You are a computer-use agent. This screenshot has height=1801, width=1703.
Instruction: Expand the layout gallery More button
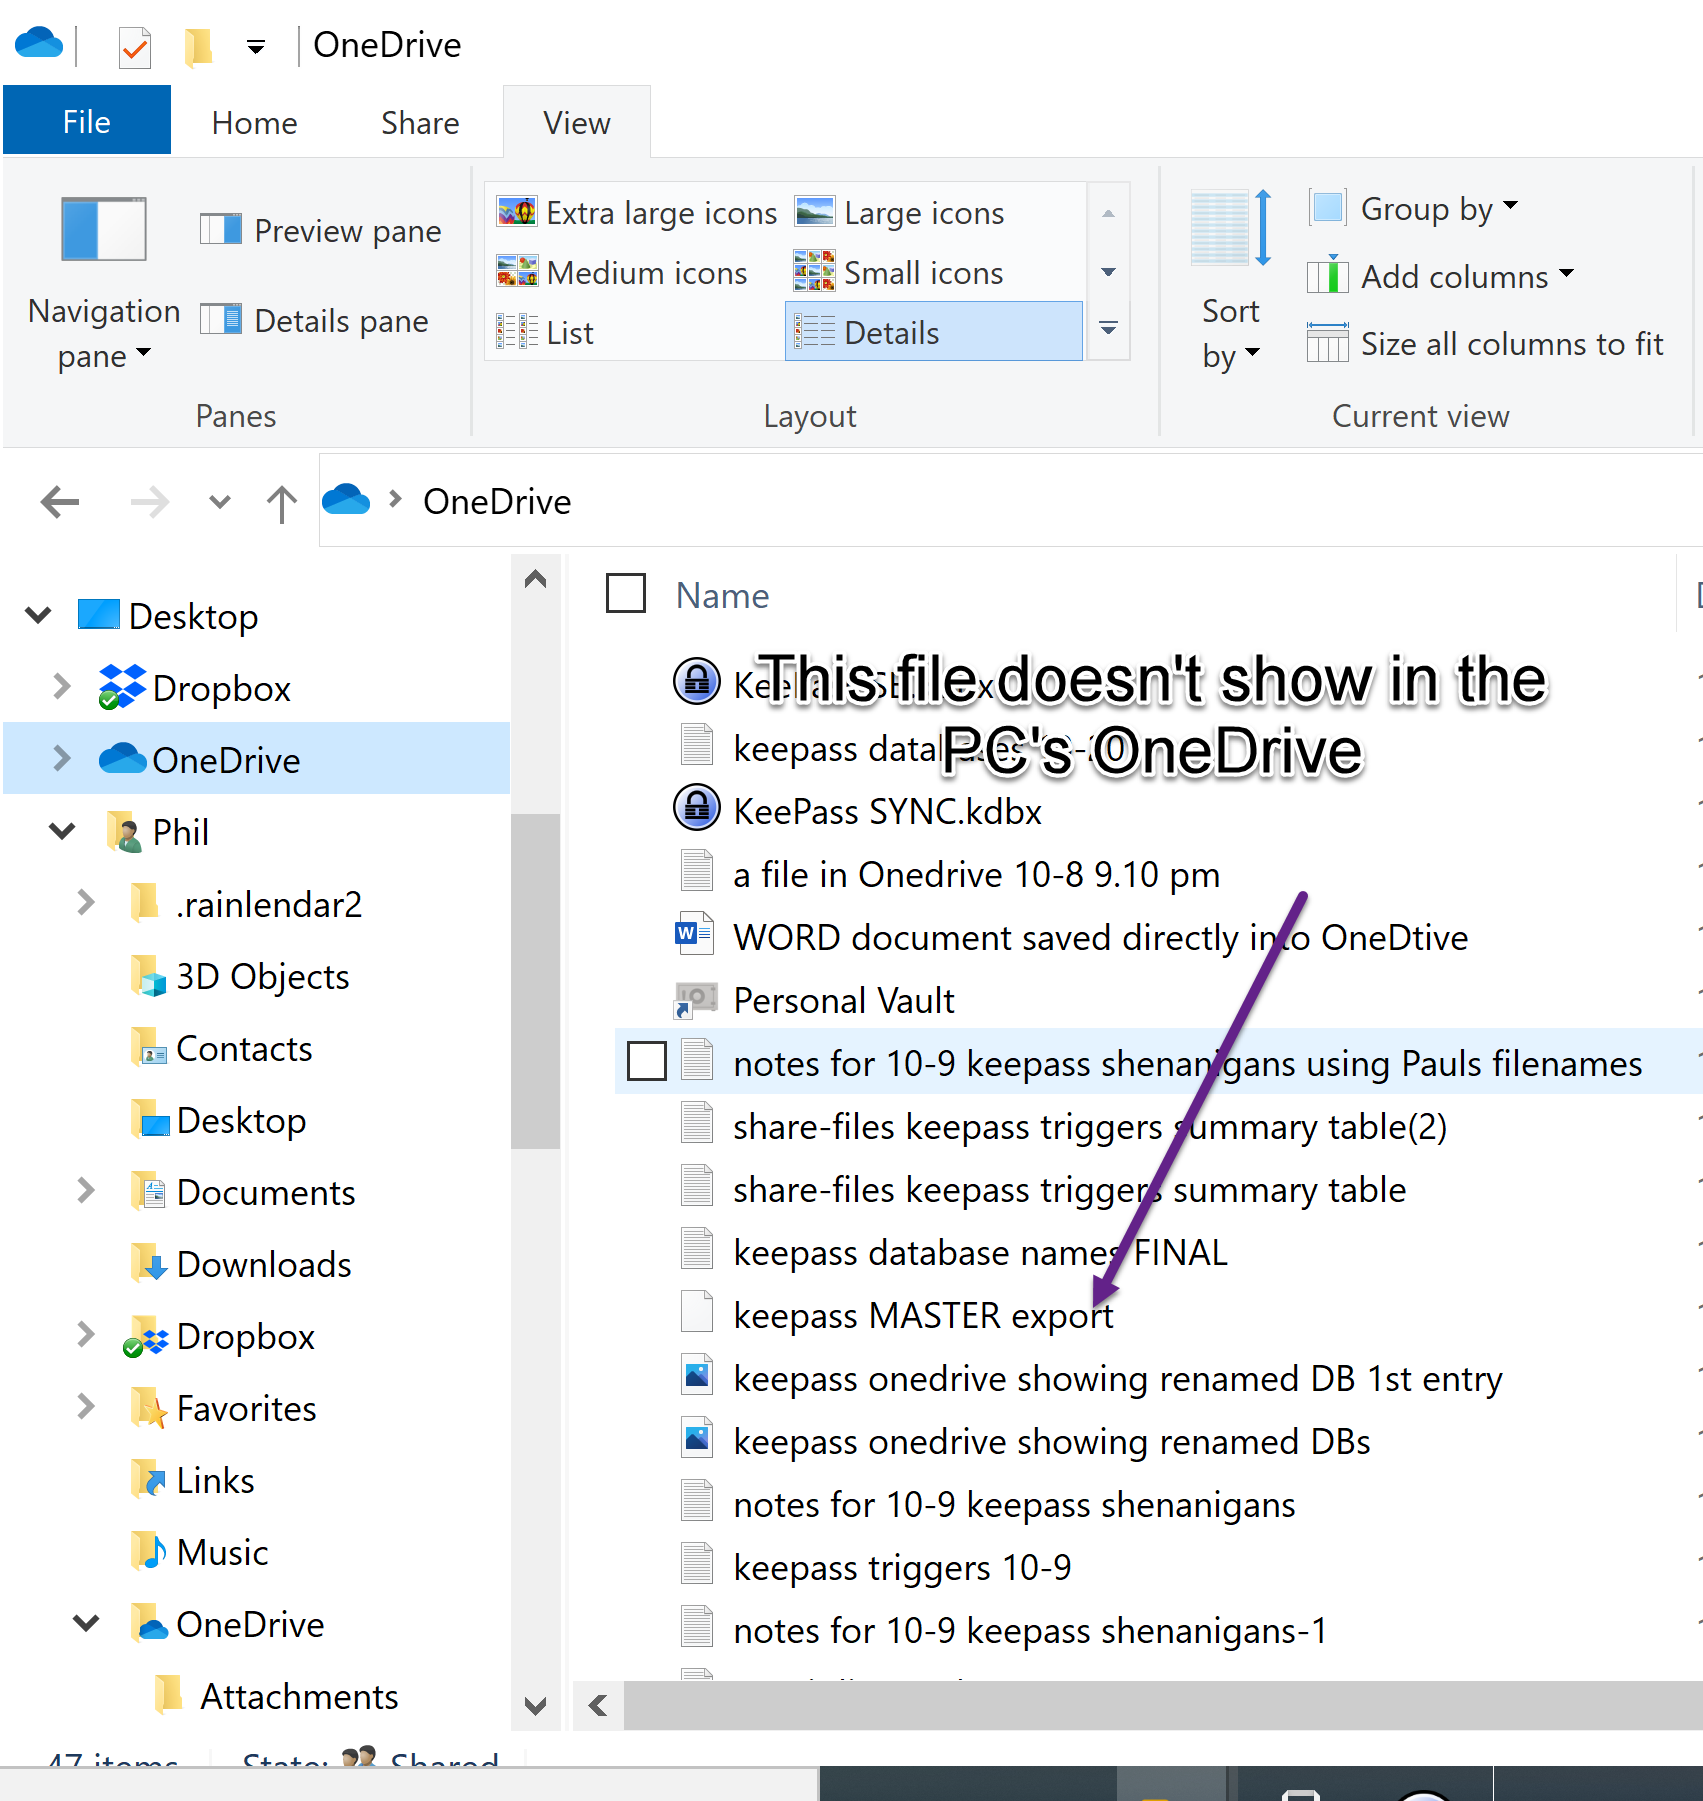[x=1108, y=328]
